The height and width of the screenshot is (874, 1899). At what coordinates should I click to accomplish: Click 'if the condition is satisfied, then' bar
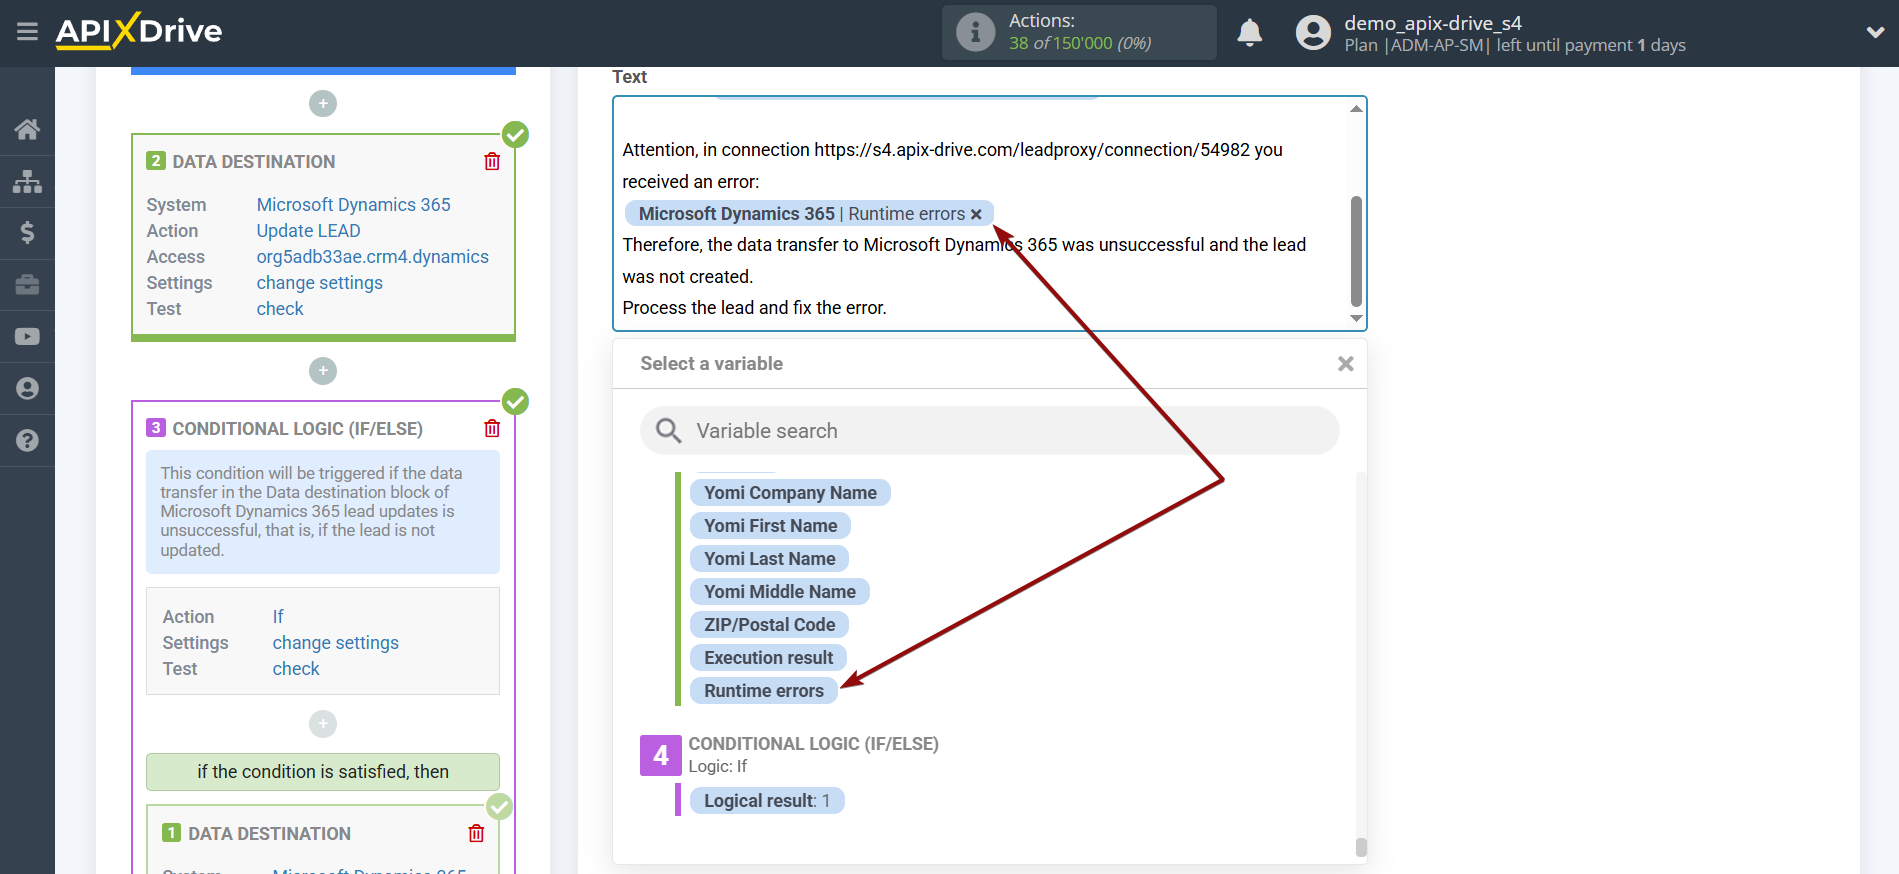click(323, 772)
